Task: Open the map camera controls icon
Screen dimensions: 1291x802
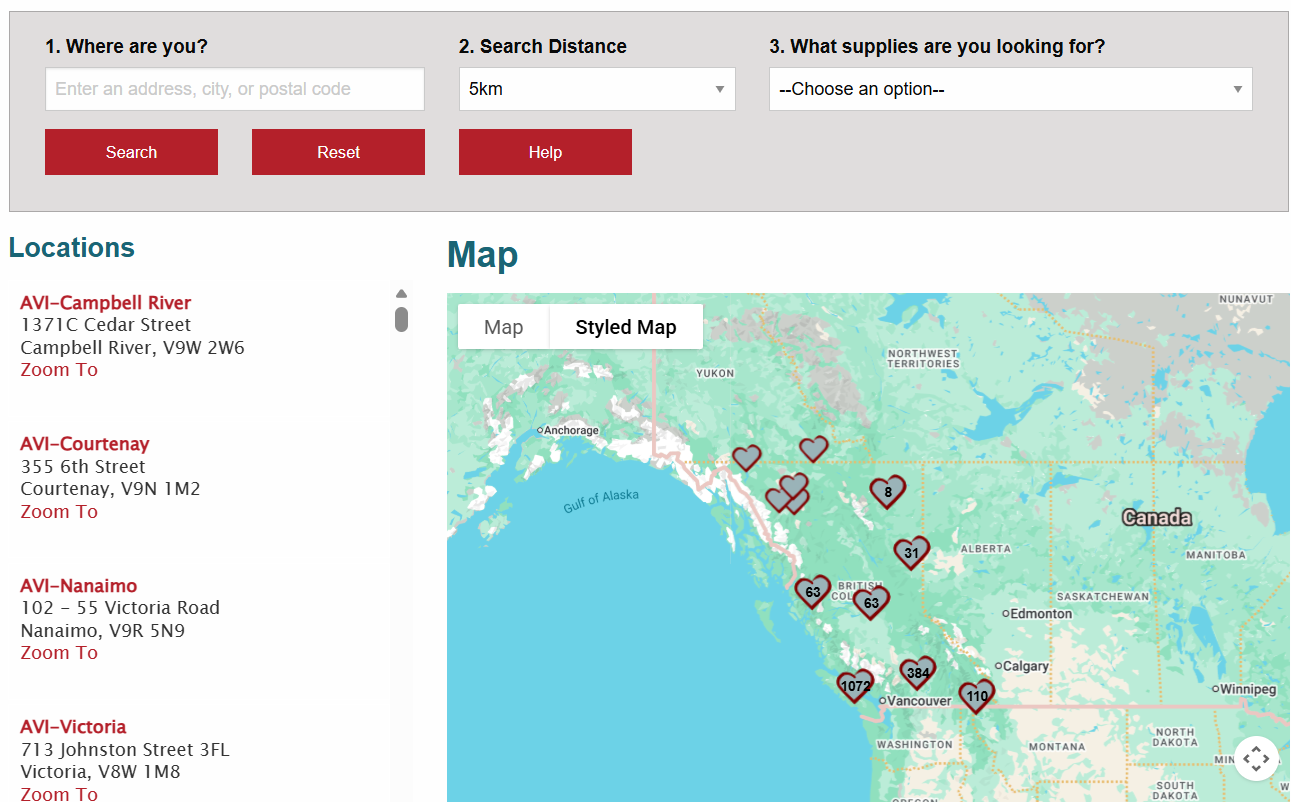Action: point(1256,758)
